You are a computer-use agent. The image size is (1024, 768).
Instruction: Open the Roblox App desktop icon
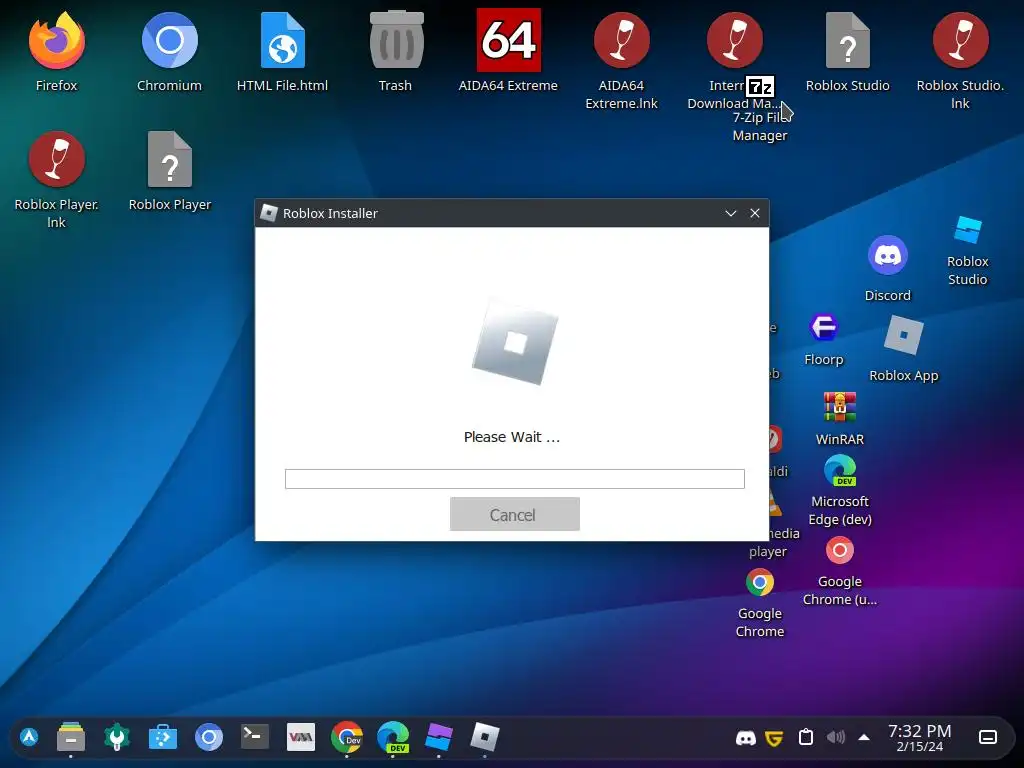click(x=904, y=335)
